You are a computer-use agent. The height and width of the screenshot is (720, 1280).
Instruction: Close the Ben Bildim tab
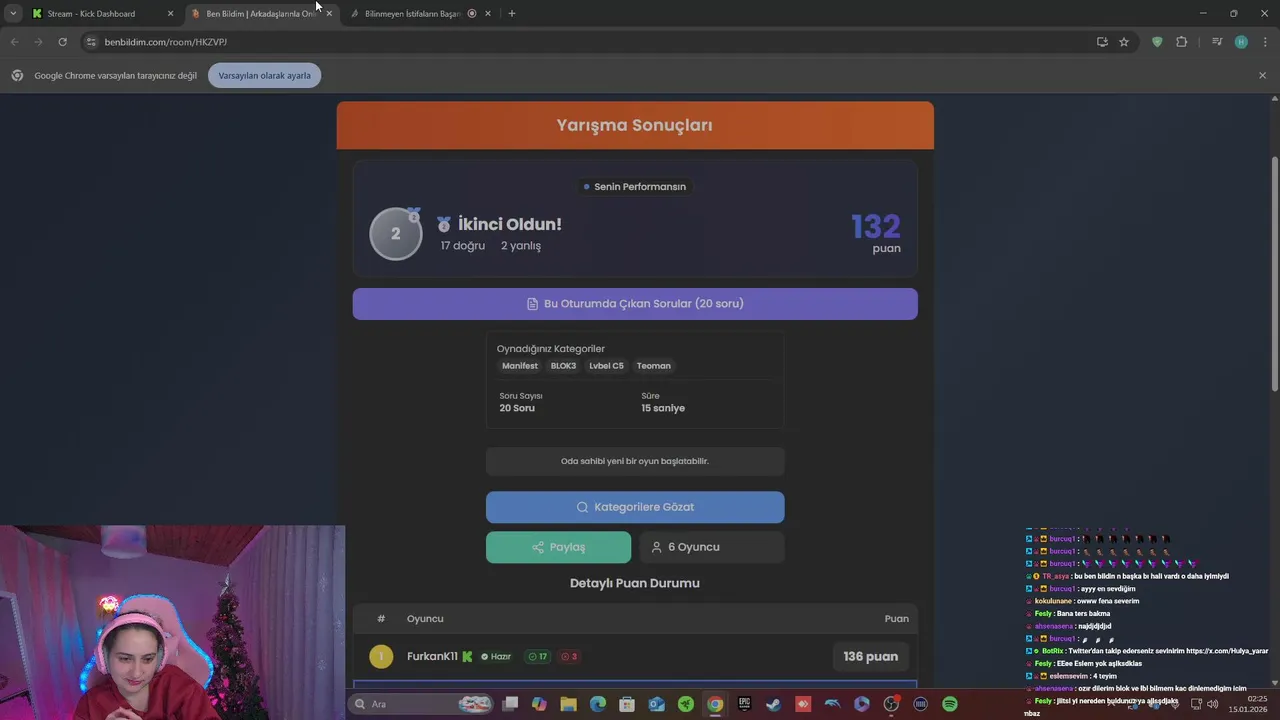[329, 14]
